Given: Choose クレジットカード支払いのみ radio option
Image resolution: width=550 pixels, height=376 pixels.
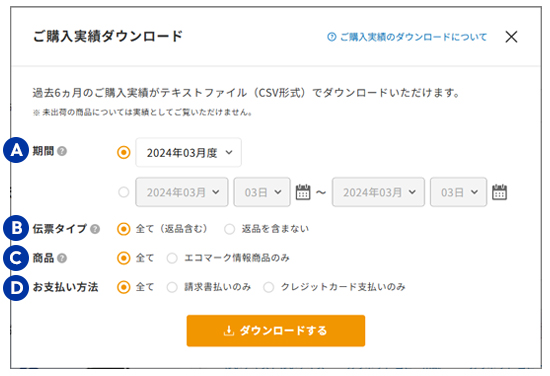Looking at the screenshot, I should click(268, 287).
